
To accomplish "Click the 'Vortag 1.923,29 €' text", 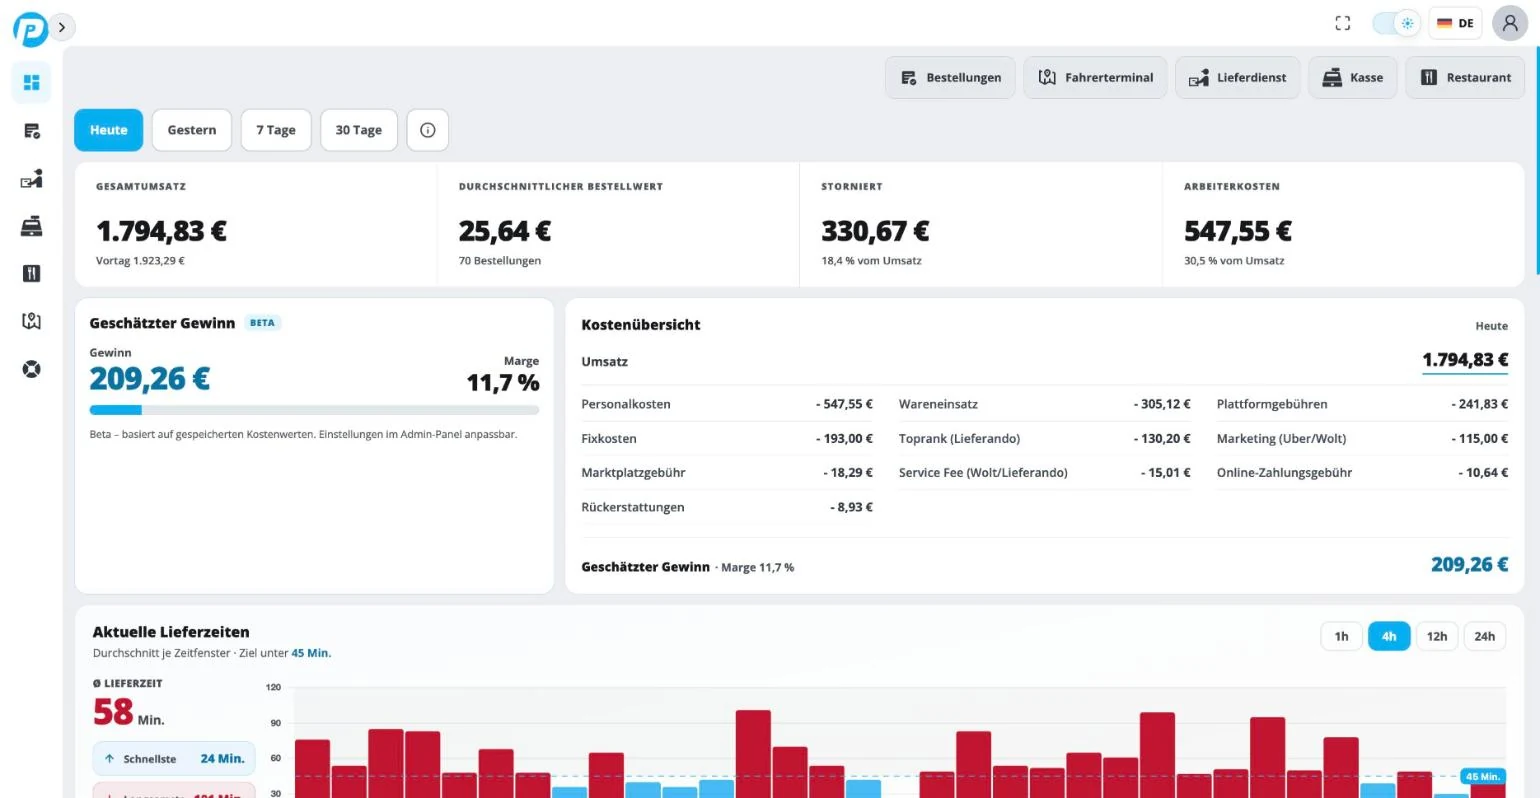I will 140,261.
